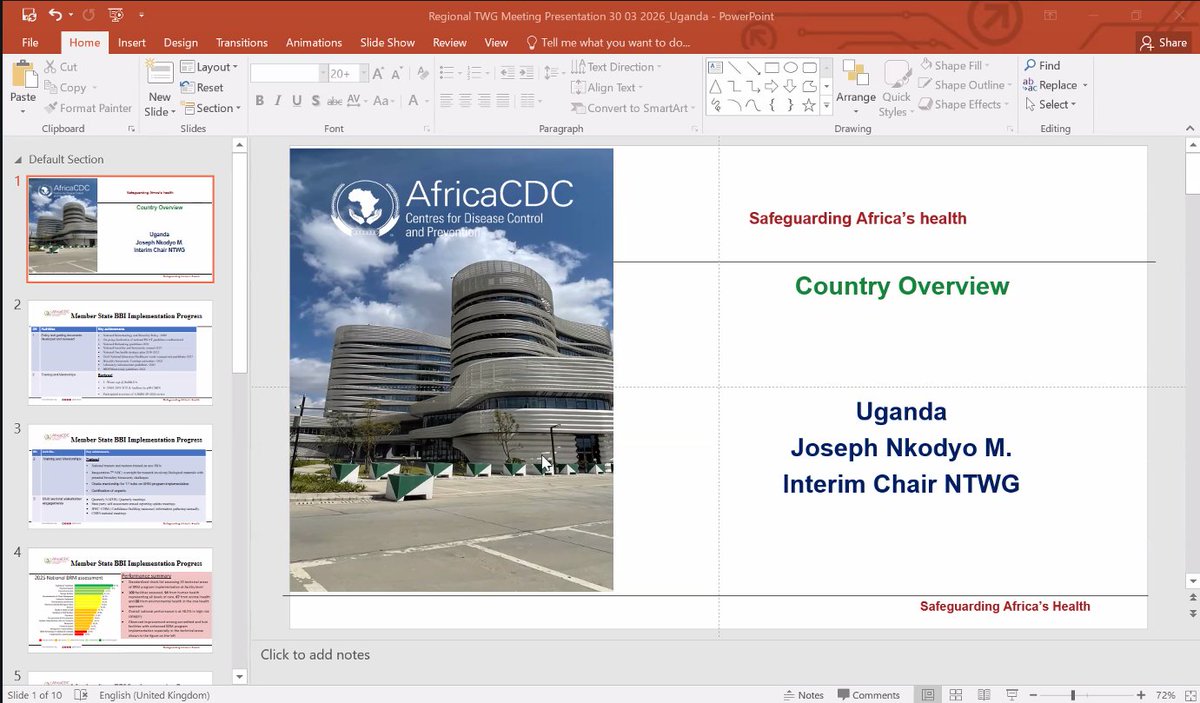The width and height of the screenshot is (1200, 703).
Task: Switch to the Slide Show tab
Action: point(388,43)
